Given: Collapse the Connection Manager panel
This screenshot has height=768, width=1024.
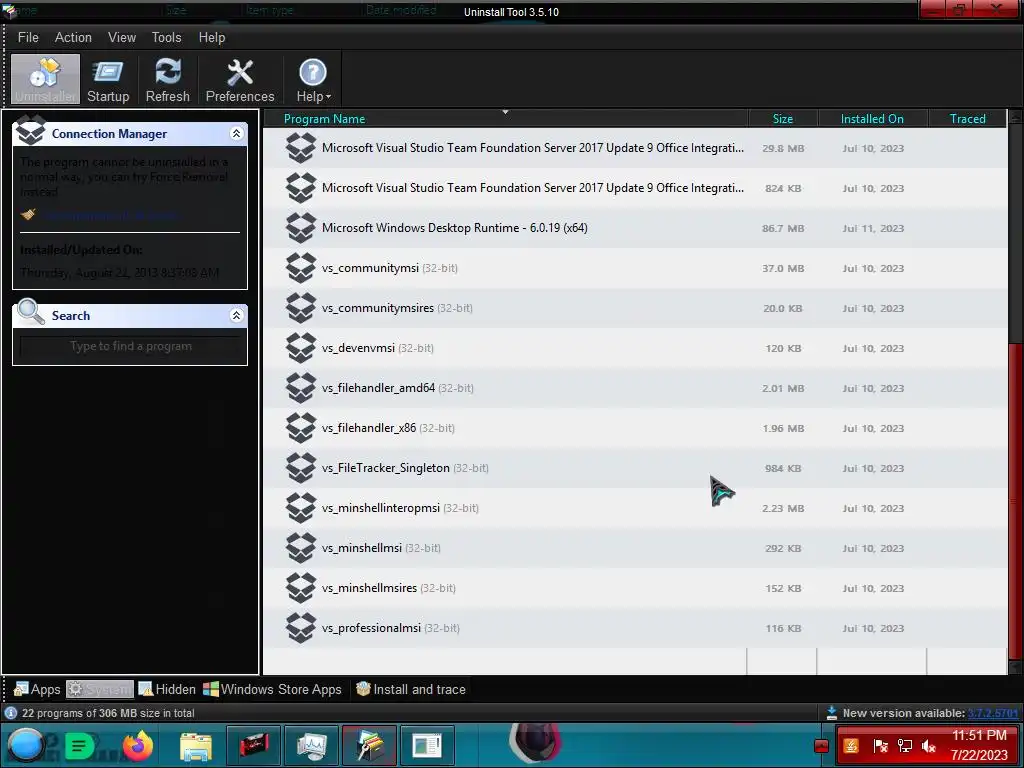Looking at the screenshot, I should [236, 133].
